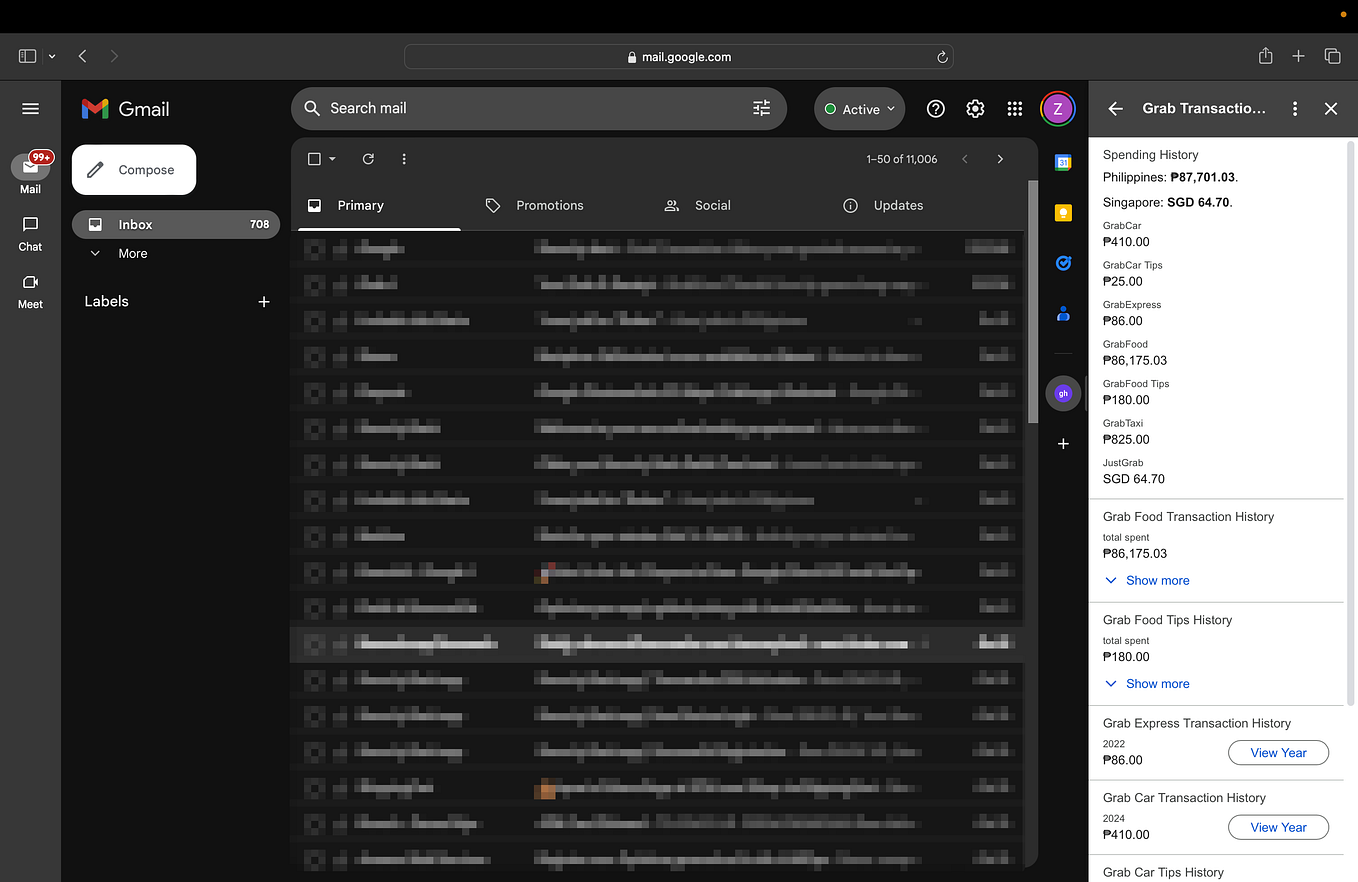Open Grab Transaction panel options menu
Screen dimensions: 1358x882
point(1295,109)
